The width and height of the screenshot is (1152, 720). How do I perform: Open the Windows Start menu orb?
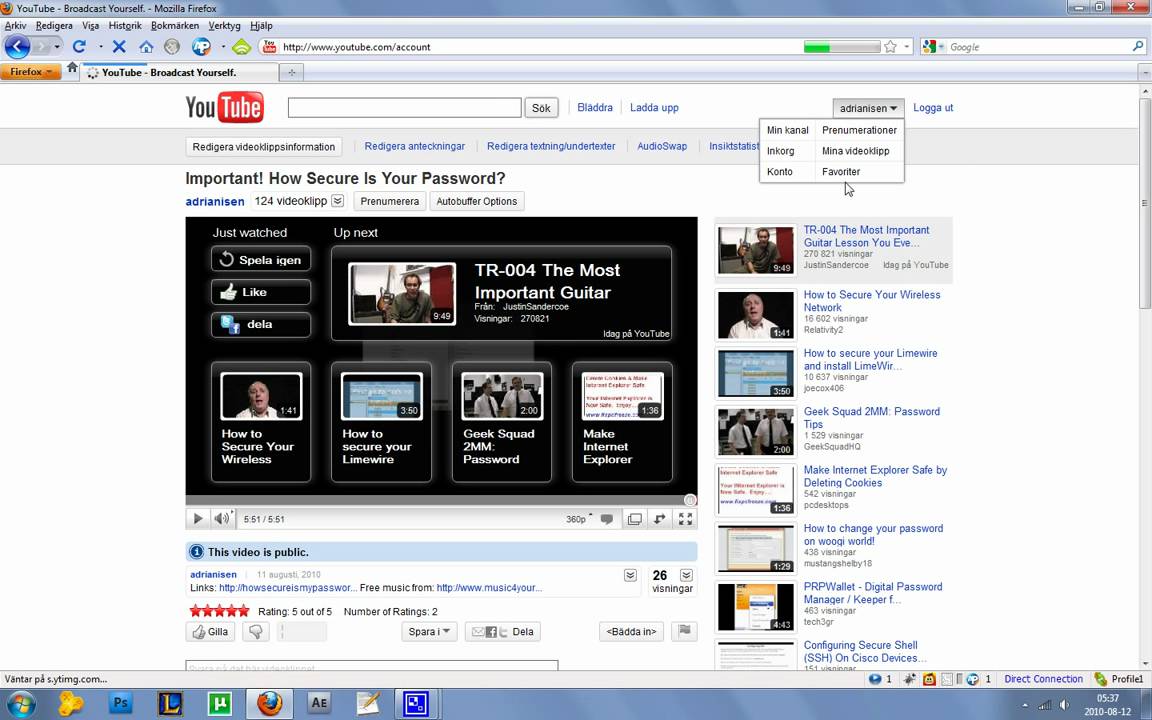click(x=21, y=704)
